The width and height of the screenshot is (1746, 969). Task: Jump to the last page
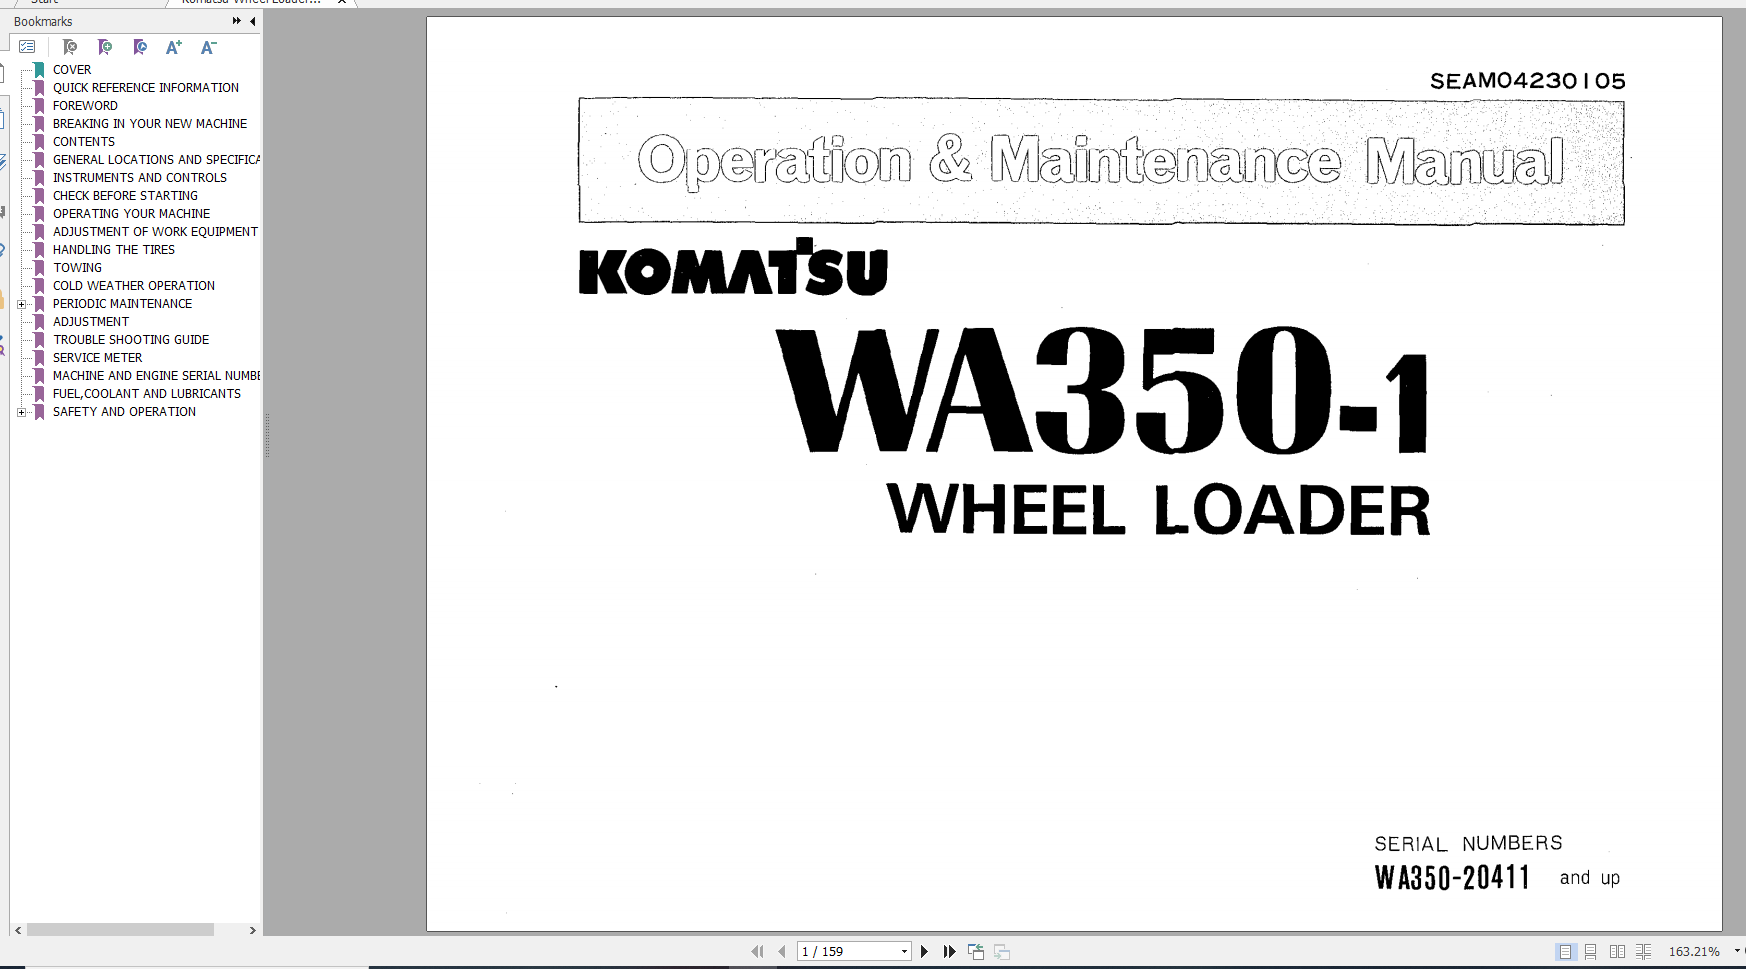tap(949, 952)
